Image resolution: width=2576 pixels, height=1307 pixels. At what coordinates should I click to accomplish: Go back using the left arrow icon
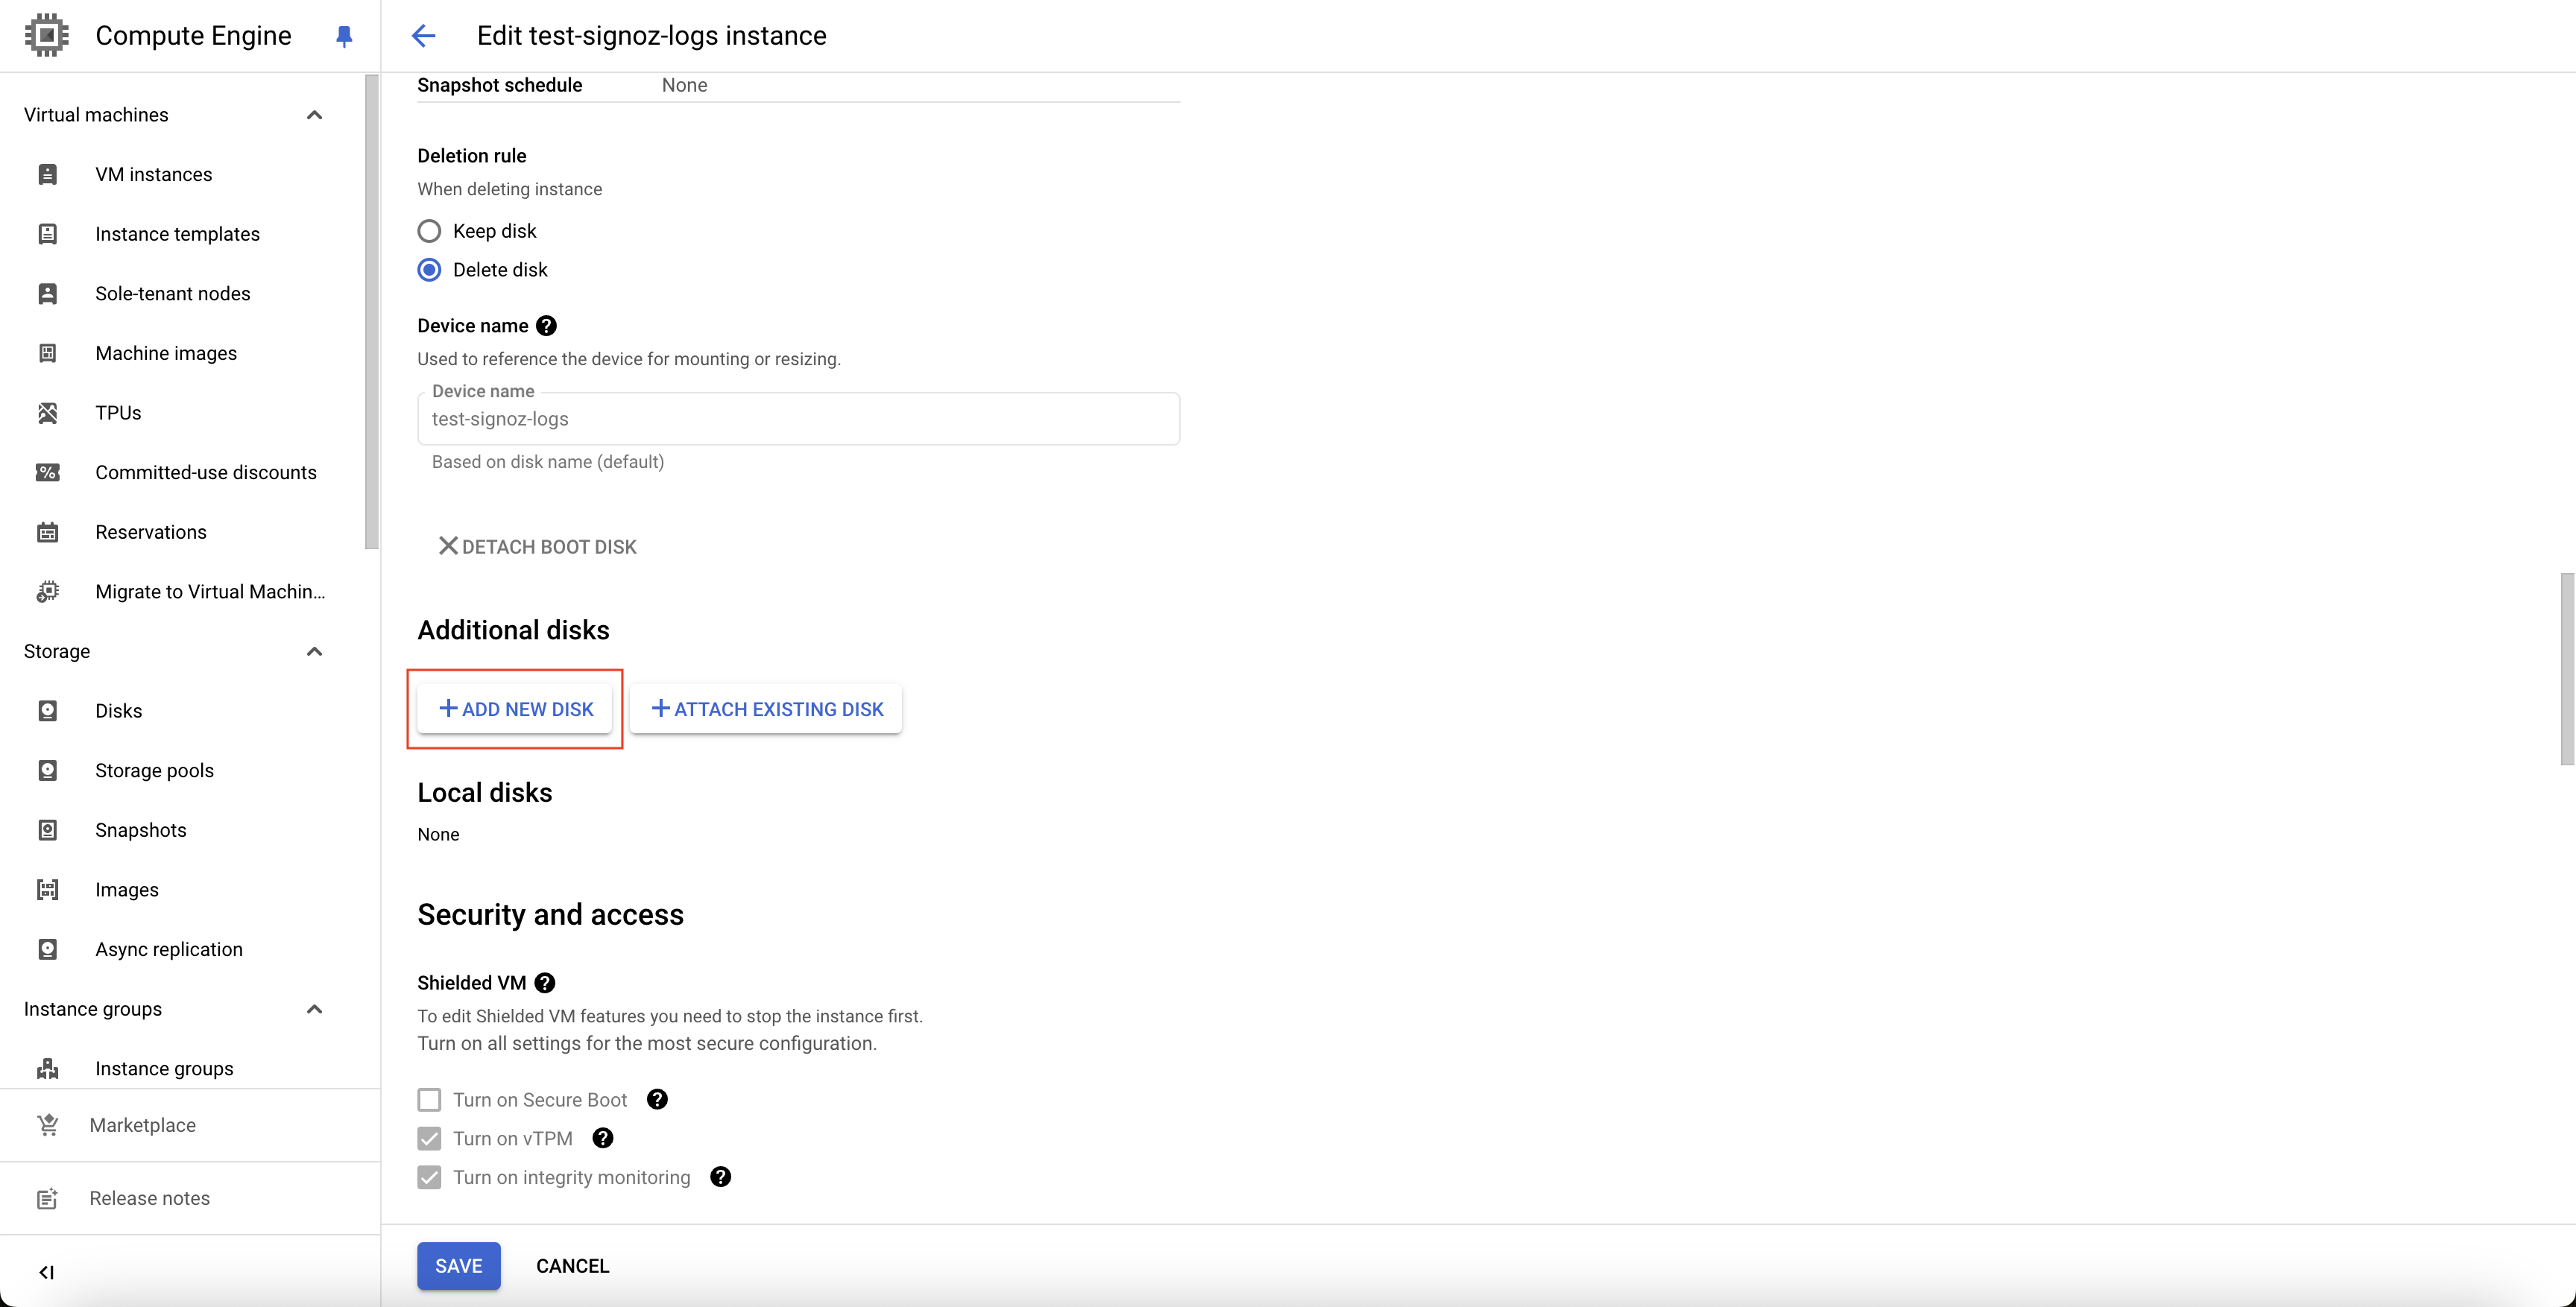423,36
